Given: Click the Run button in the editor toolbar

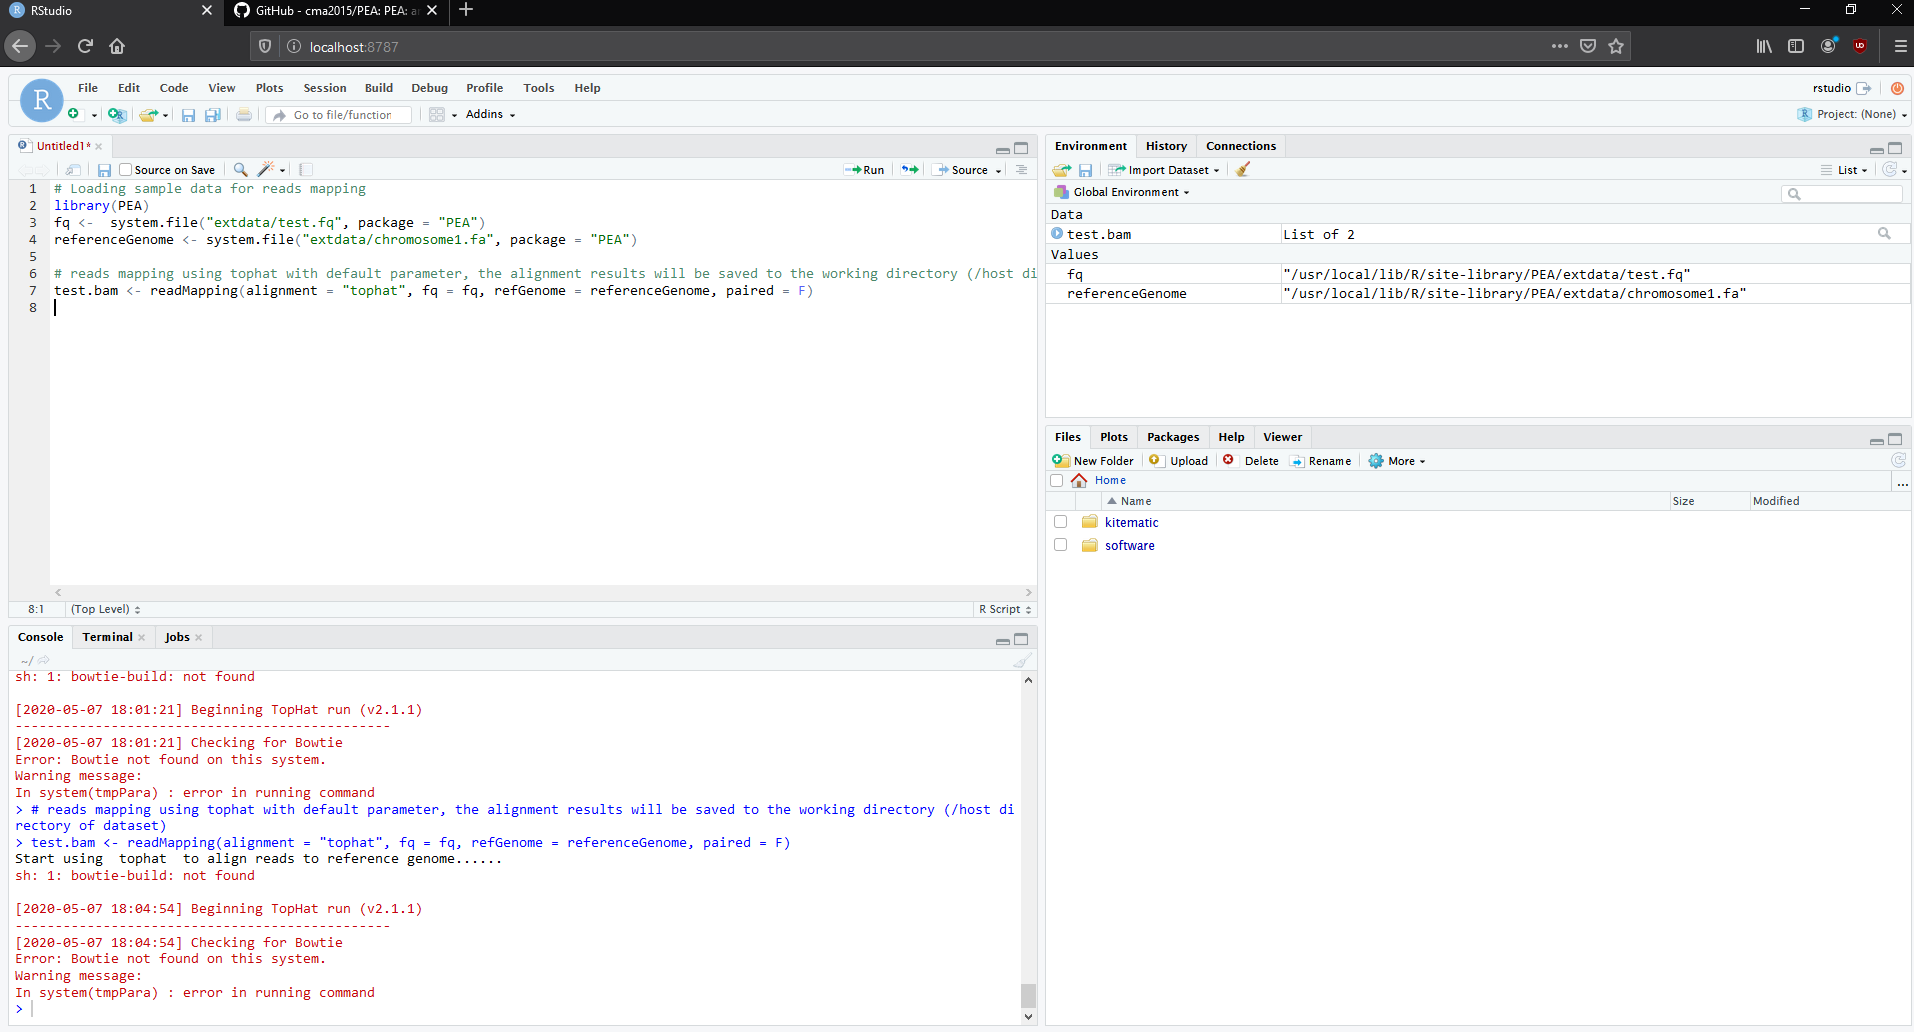Looking at the screenshot, I should click(865, 170).
